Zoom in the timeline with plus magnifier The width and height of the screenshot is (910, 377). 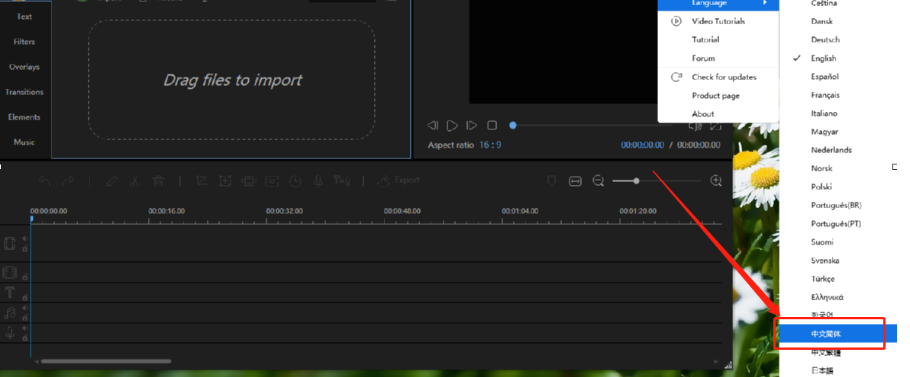(716, 181)
